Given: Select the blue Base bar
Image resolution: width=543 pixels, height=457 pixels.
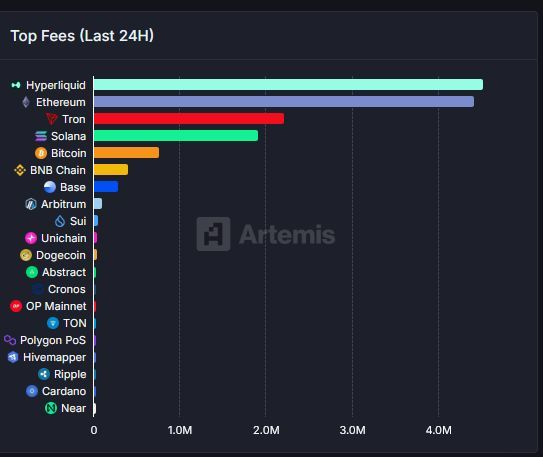Looking at the screenshot, I should [x=106, y=187].
